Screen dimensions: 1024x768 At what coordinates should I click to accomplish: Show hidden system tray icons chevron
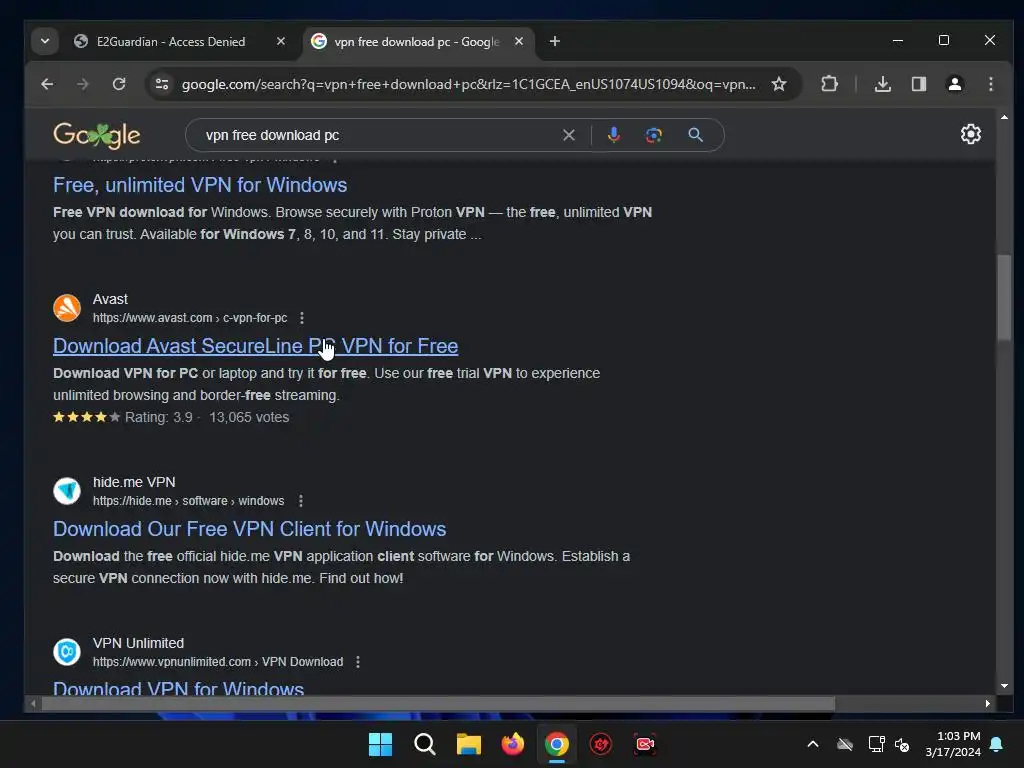813,744
